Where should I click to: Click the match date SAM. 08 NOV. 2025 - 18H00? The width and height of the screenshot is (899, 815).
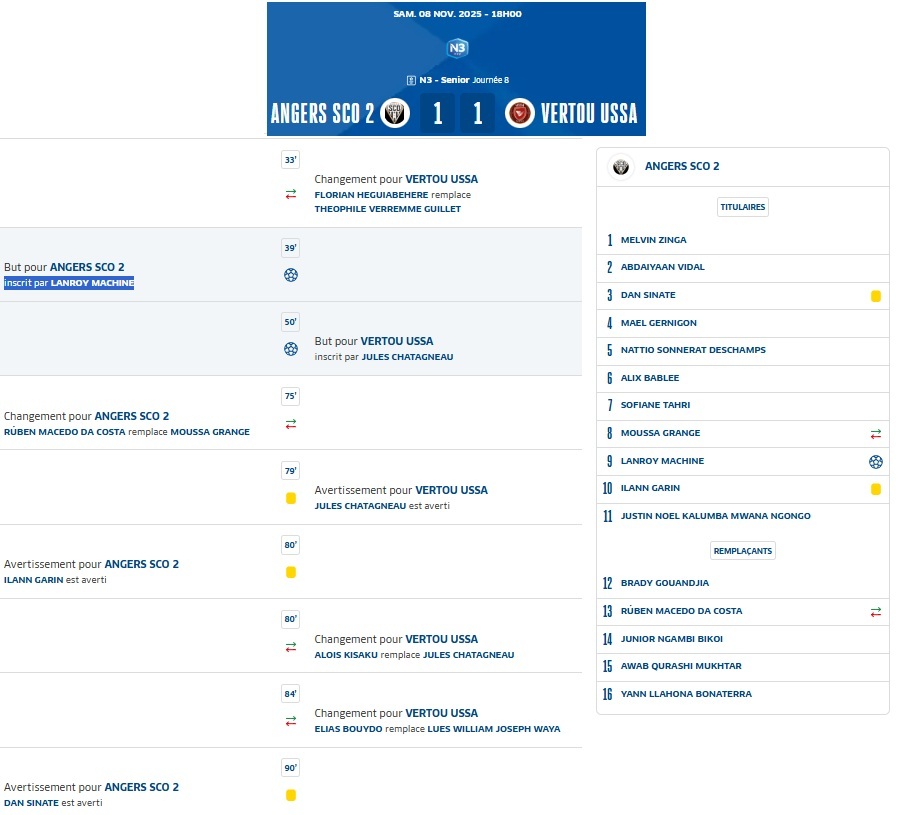(x=457, y=14)
